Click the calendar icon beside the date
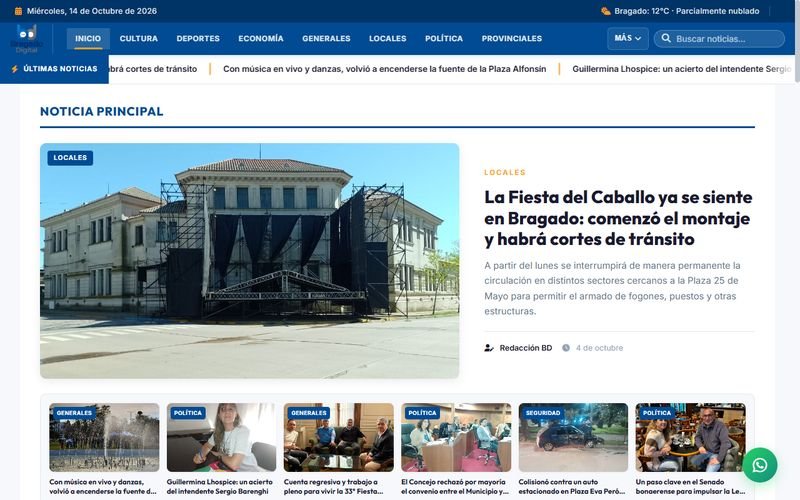Image resolution: width=800 pixels, height=500 pixels. click(x=18, y=11)
